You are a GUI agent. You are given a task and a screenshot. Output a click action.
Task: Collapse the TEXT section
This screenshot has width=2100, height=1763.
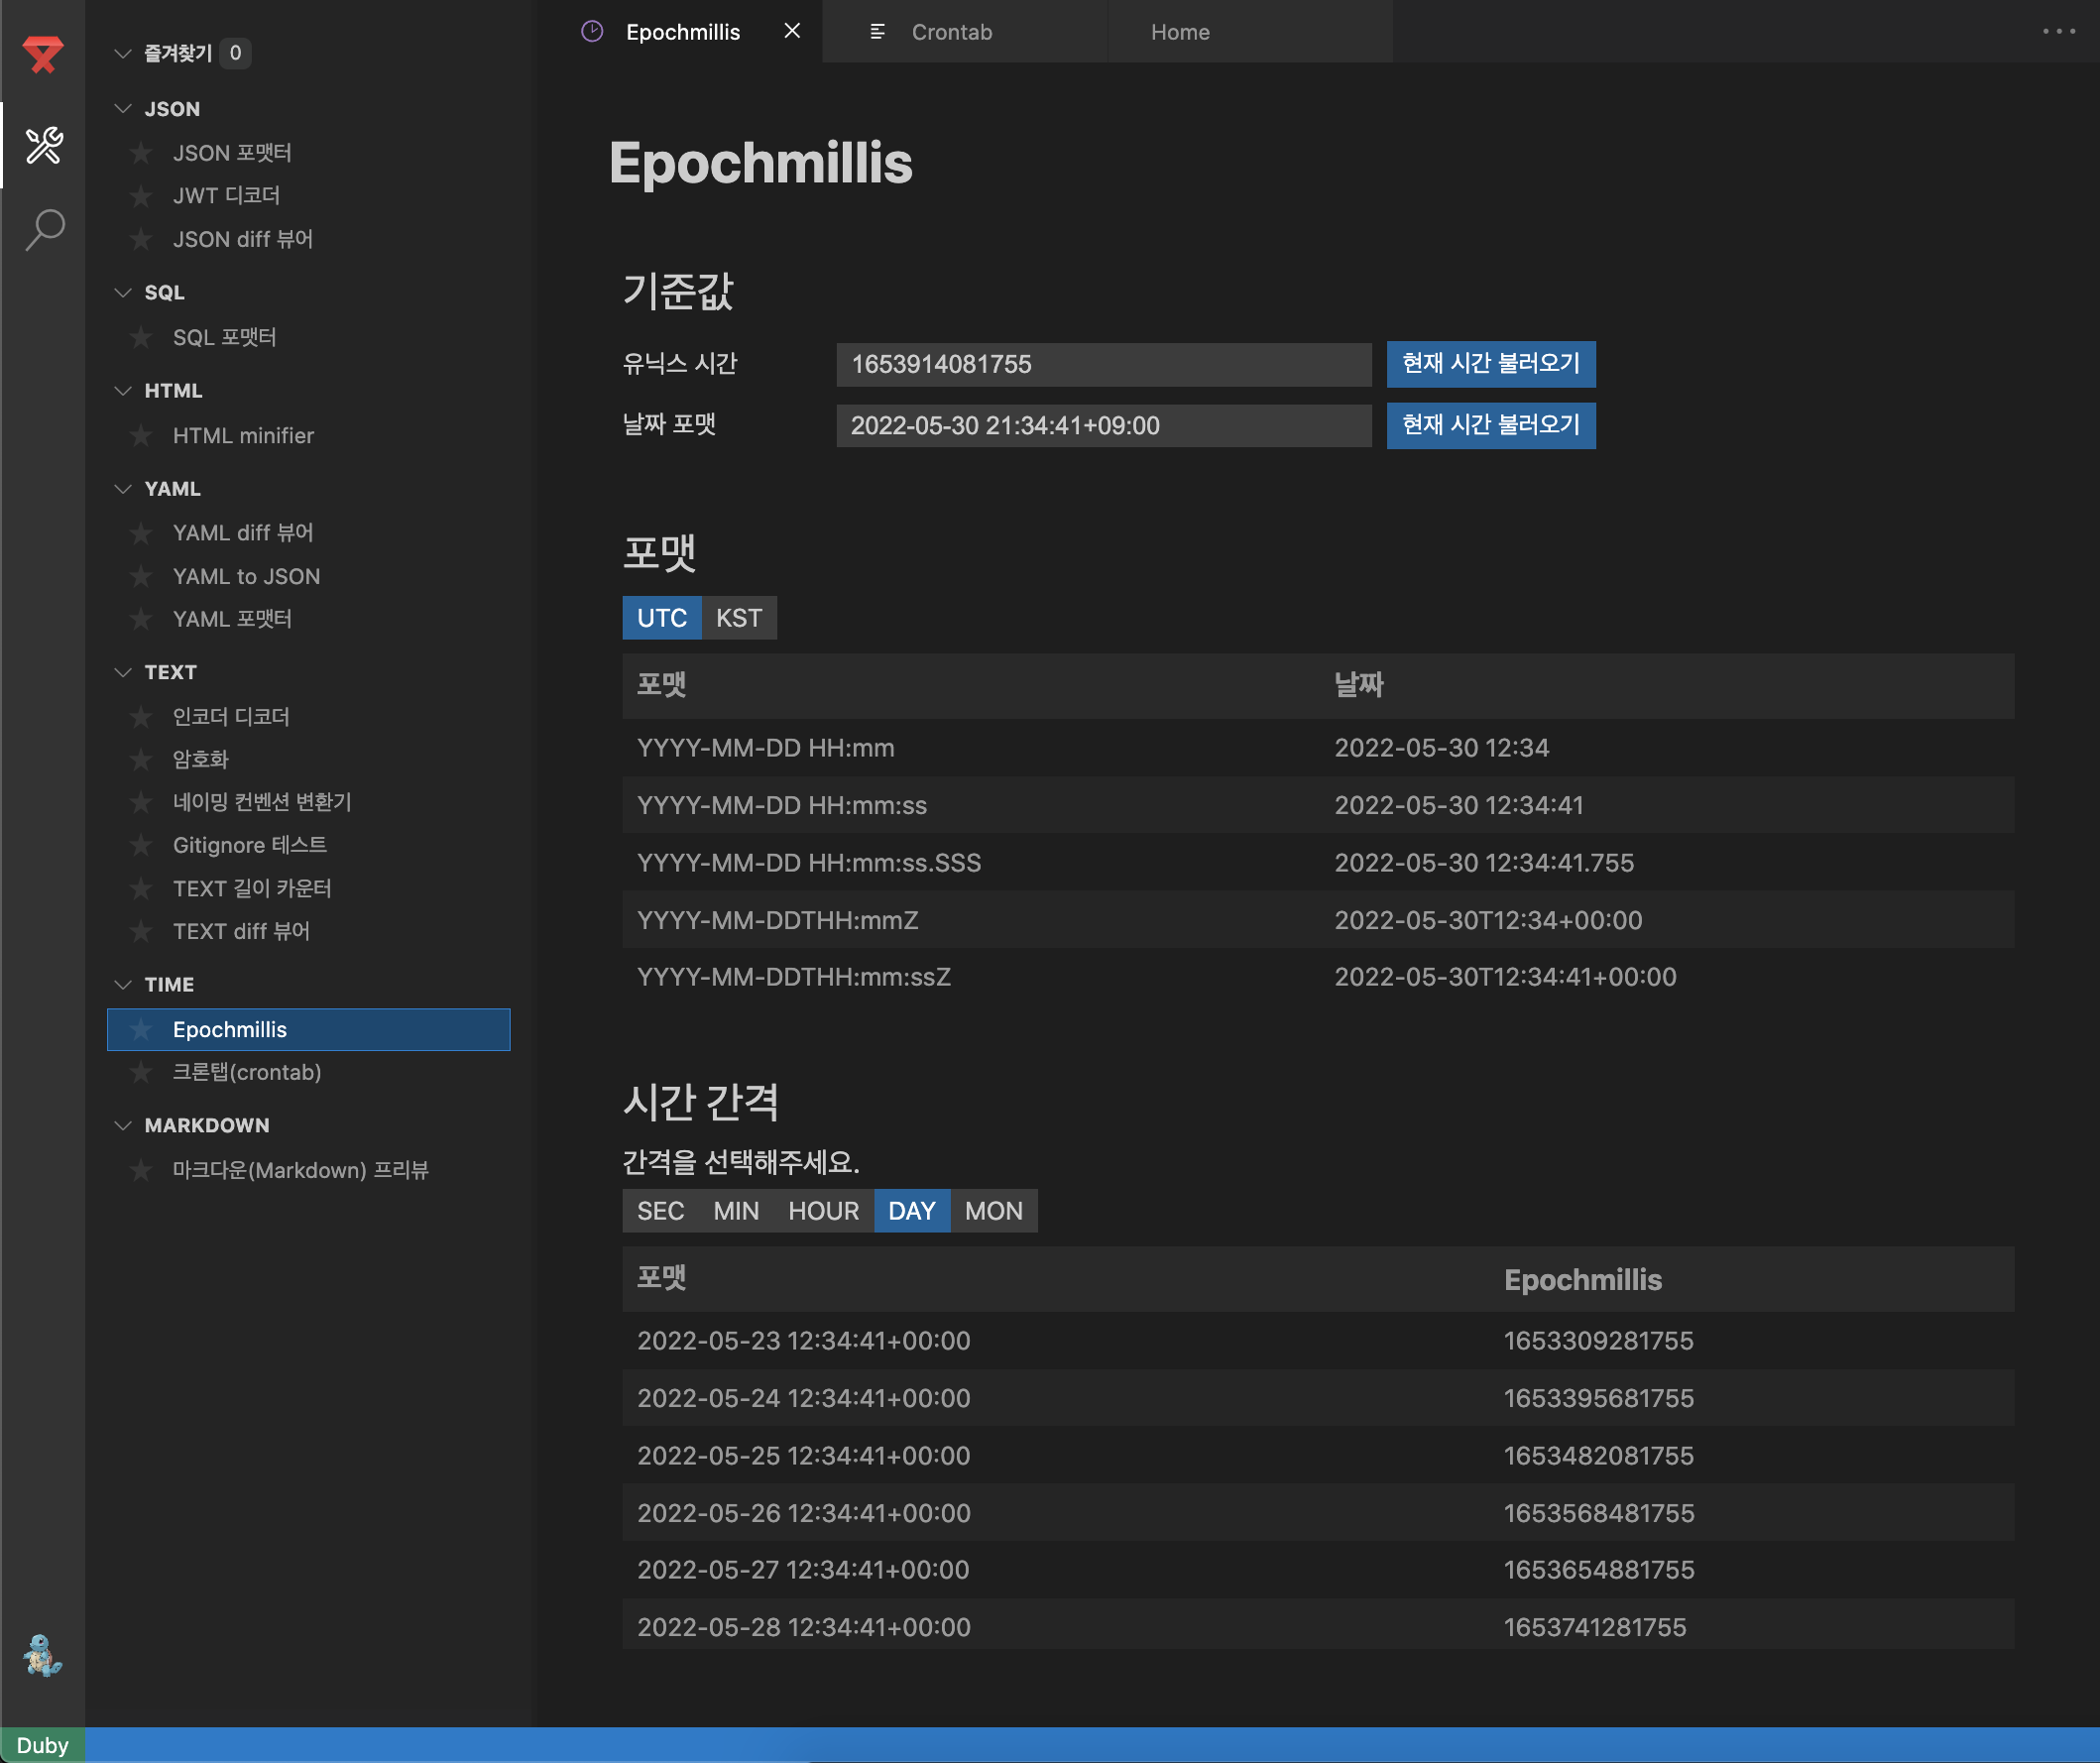point(123,672)
